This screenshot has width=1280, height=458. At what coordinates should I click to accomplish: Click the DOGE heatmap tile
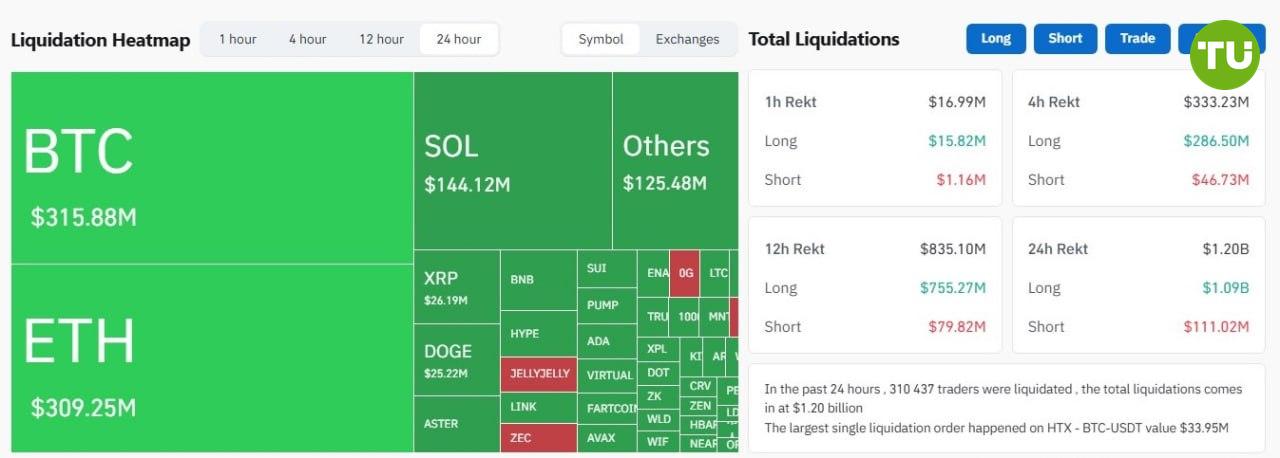click(x=456, y=360)
